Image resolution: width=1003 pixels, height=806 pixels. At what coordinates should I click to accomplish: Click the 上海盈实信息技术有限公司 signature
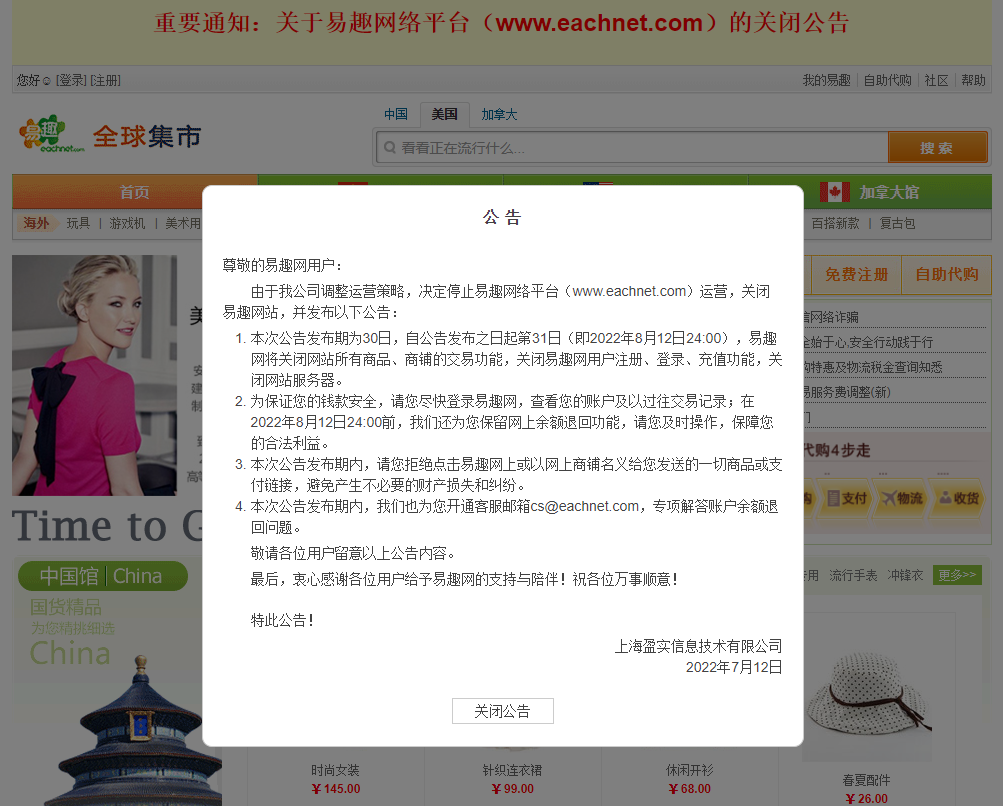(698, 646)
